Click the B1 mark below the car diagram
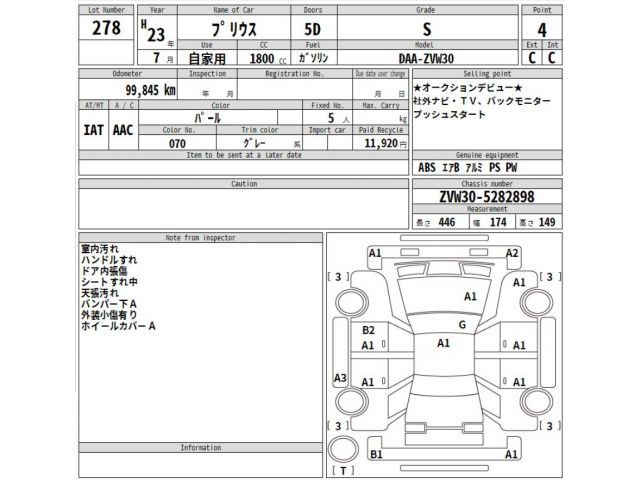640x480 pixels. [x=377, y=454]
